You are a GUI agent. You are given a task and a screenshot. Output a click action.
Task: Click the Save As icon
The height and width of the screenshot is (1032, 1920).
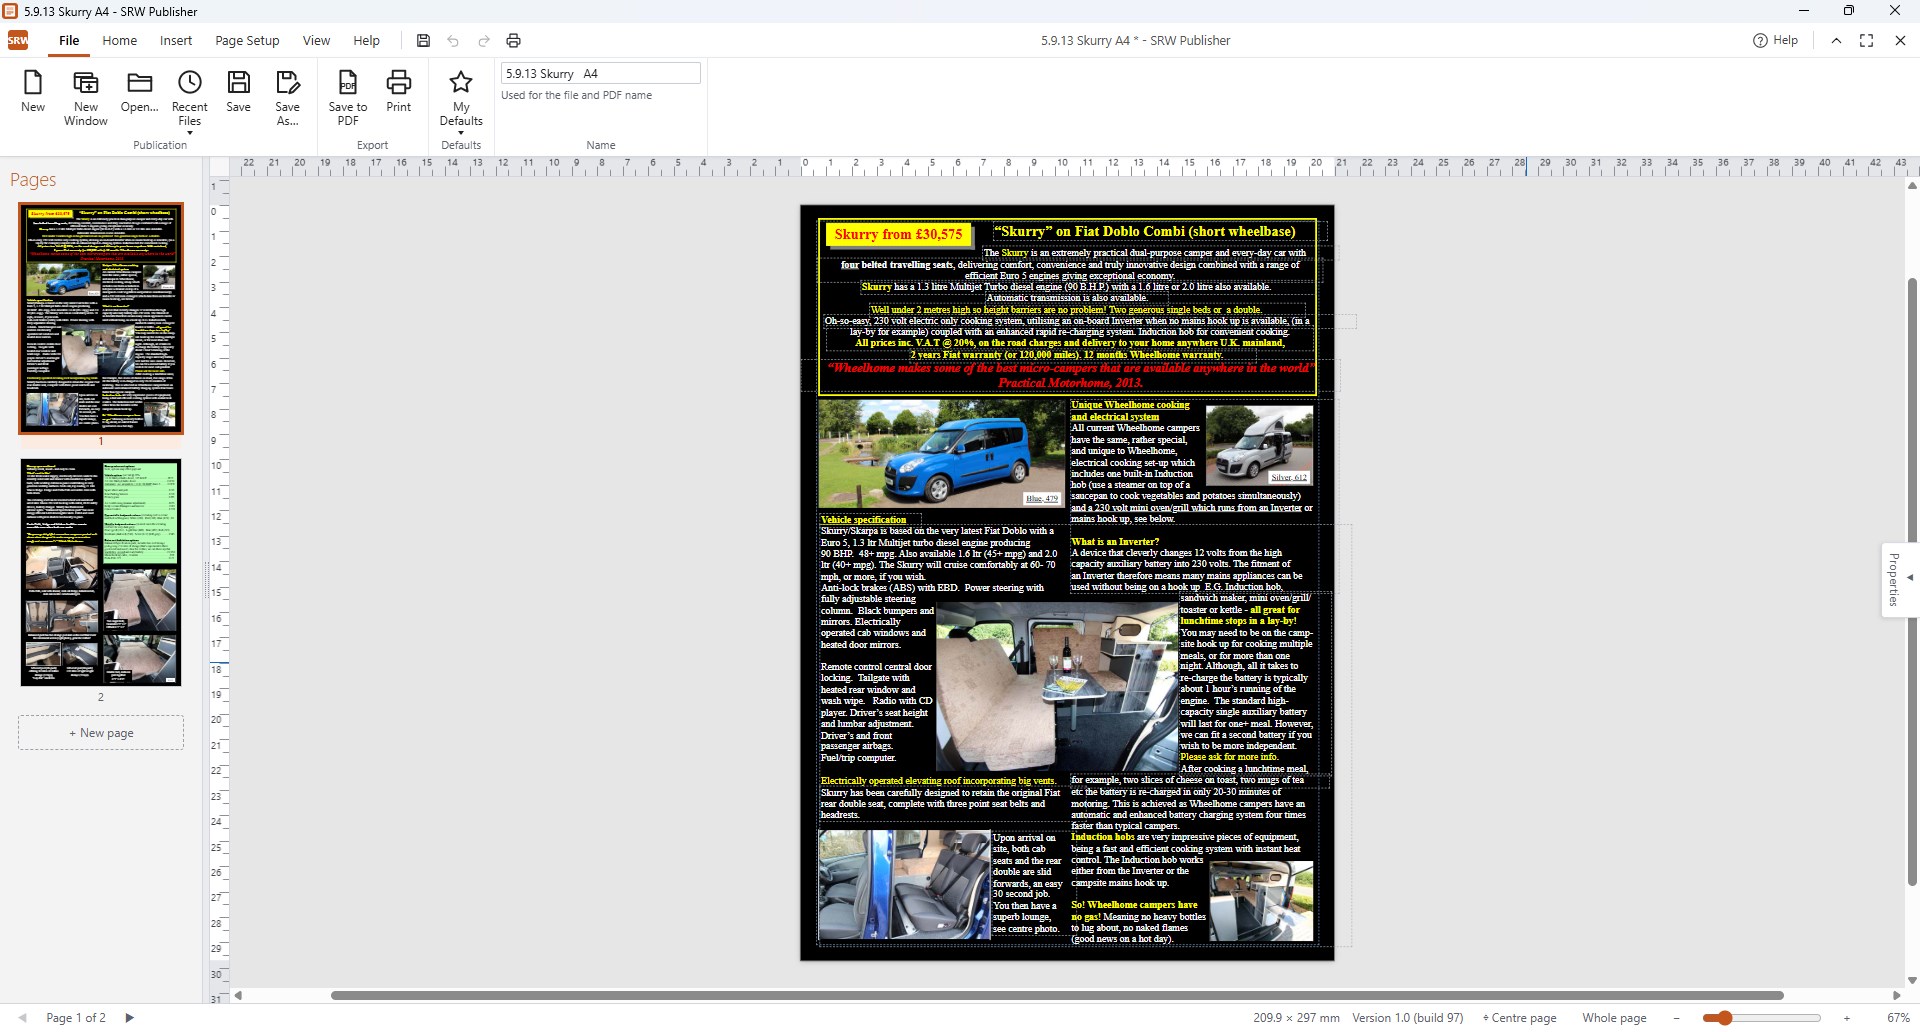click(288, 98)
